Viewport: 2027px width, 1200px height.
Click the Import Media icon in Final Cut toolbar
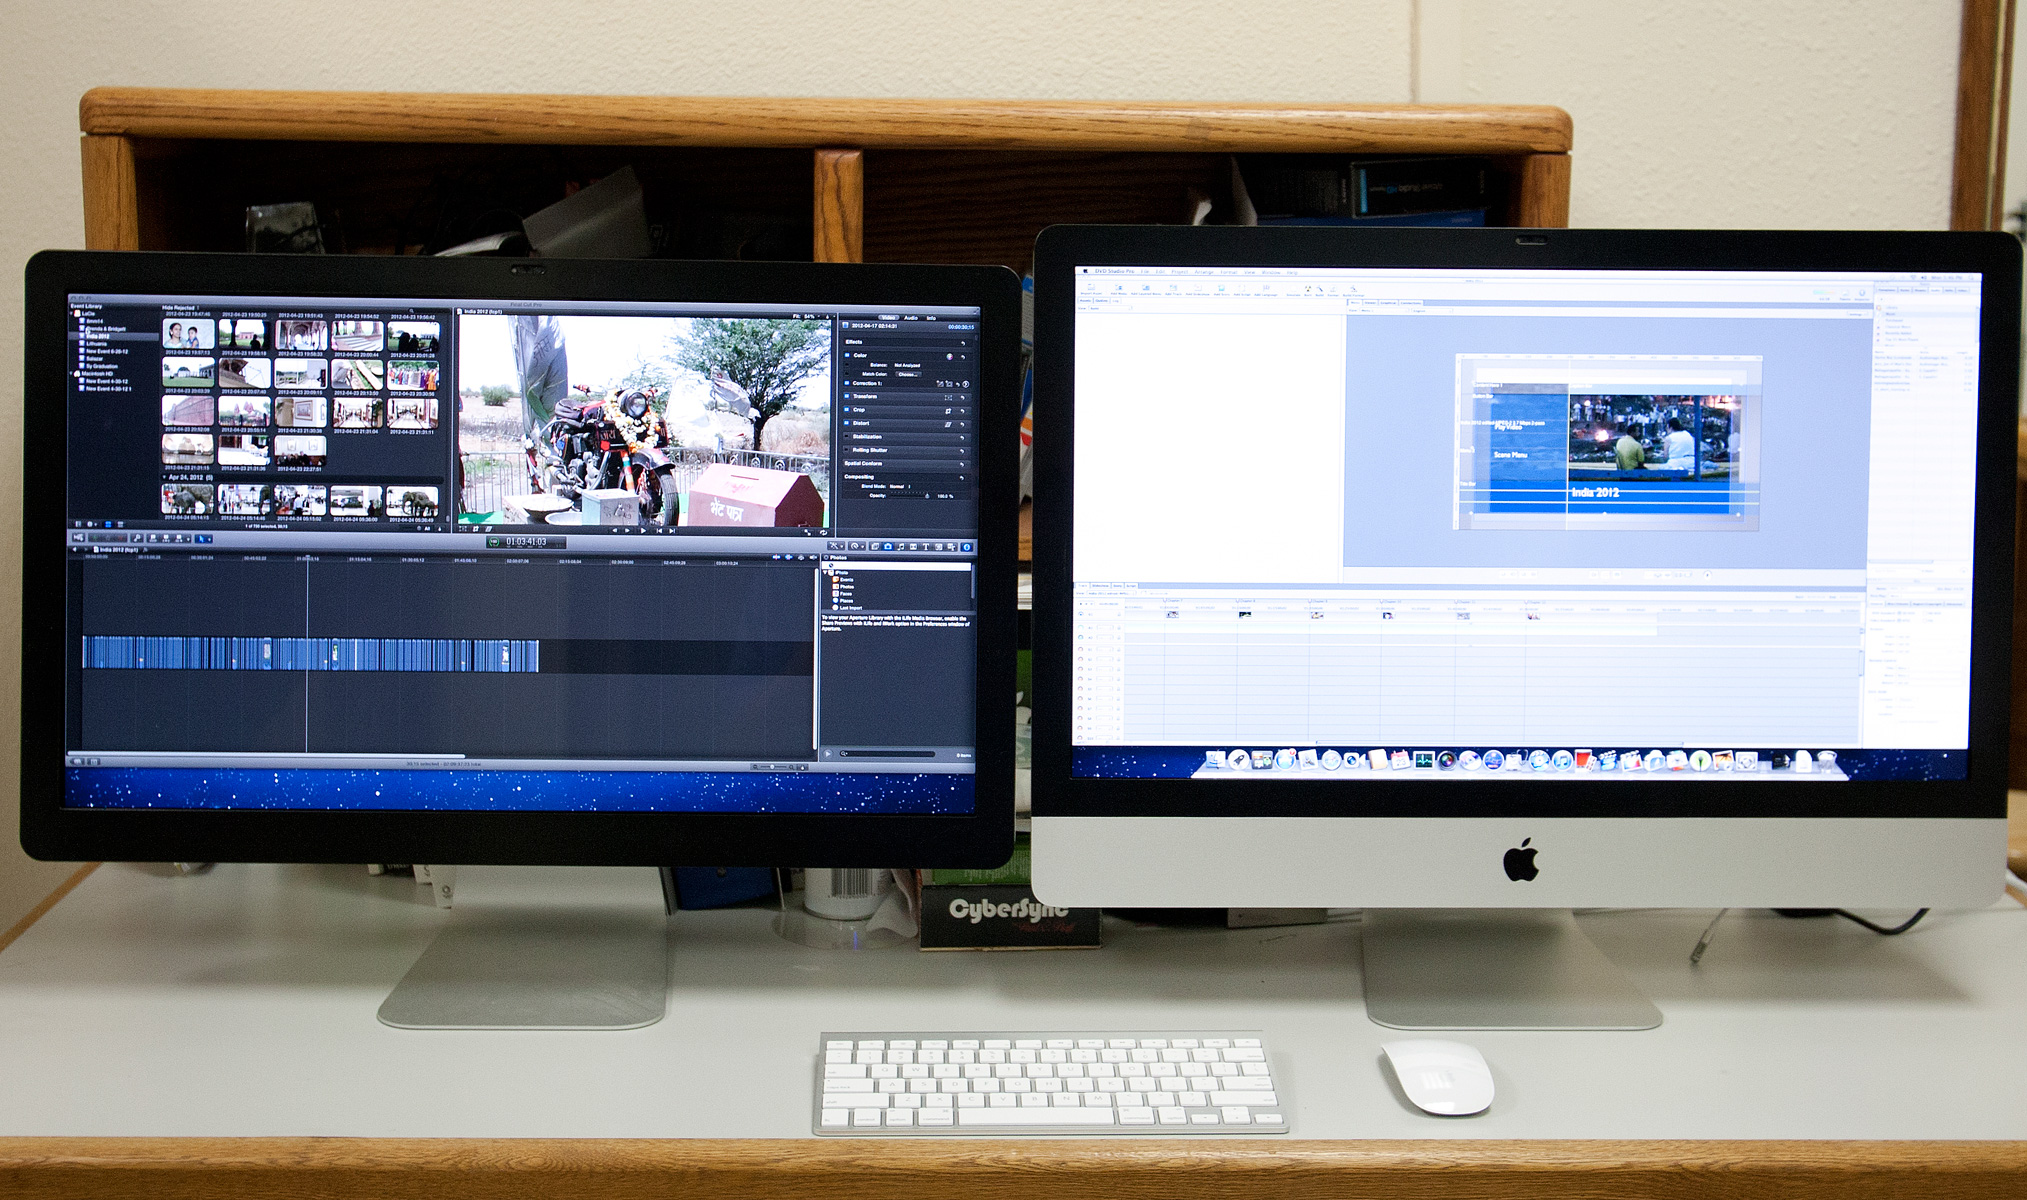point(78,538)
